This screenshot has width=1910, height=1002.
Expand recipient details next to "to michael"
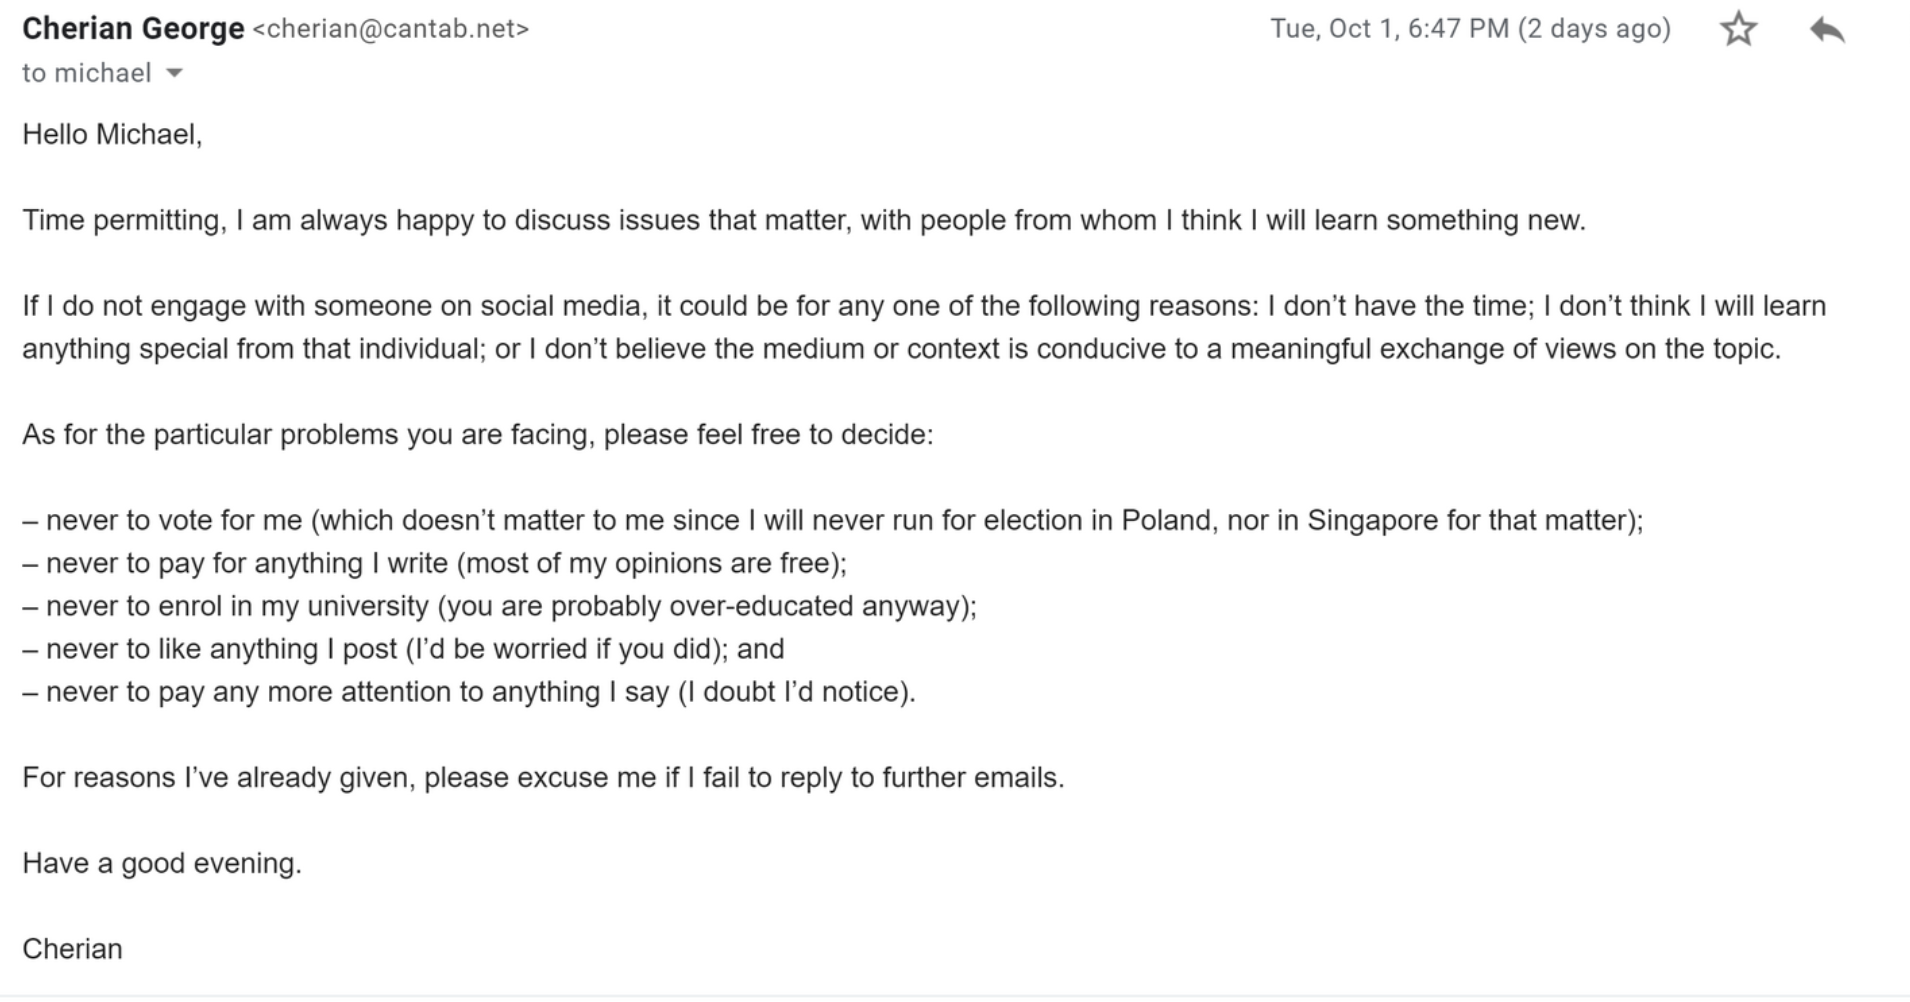coord(174,73)
